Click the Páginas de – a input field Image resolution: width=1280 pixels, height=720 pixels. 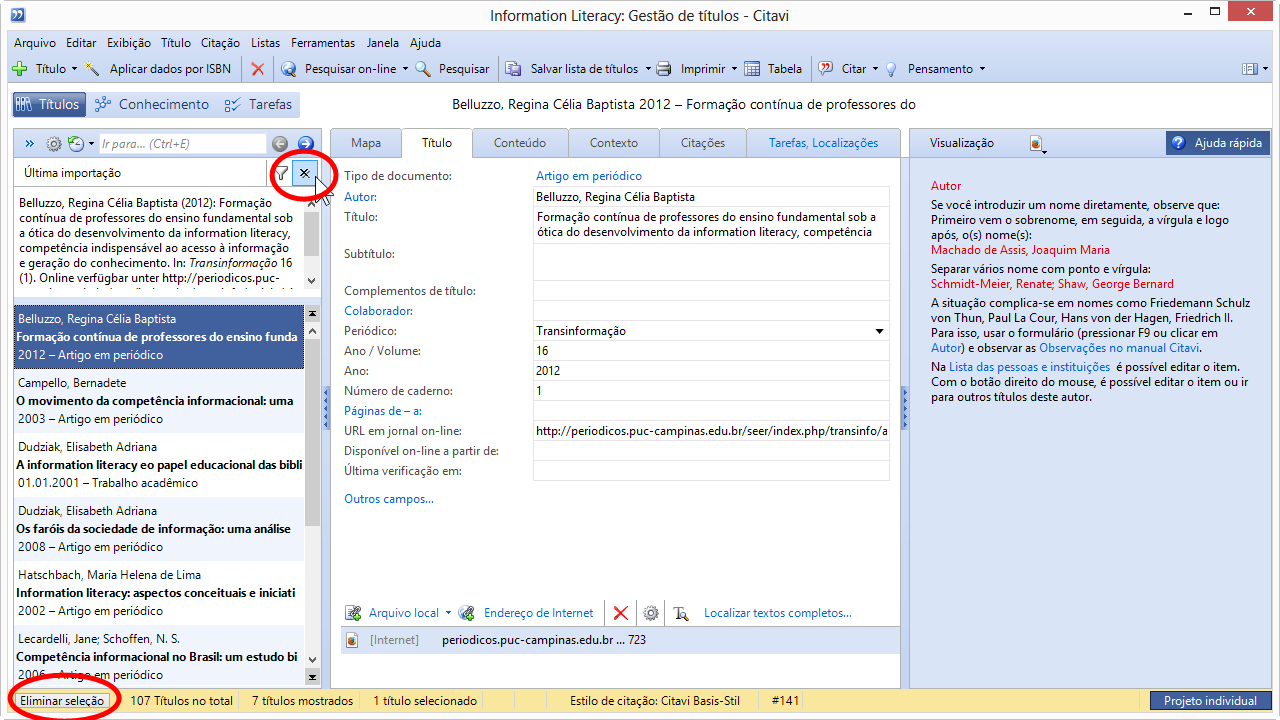(711, 411)
